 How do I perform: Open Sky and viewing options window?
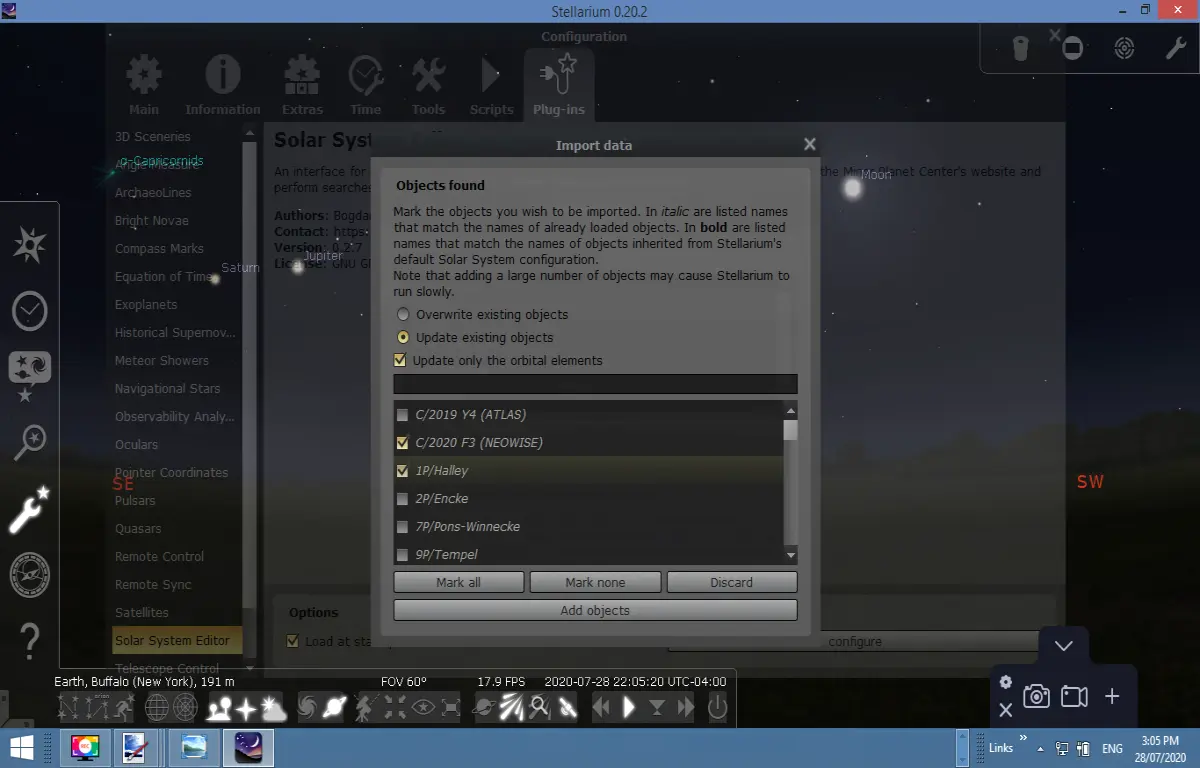30,376
